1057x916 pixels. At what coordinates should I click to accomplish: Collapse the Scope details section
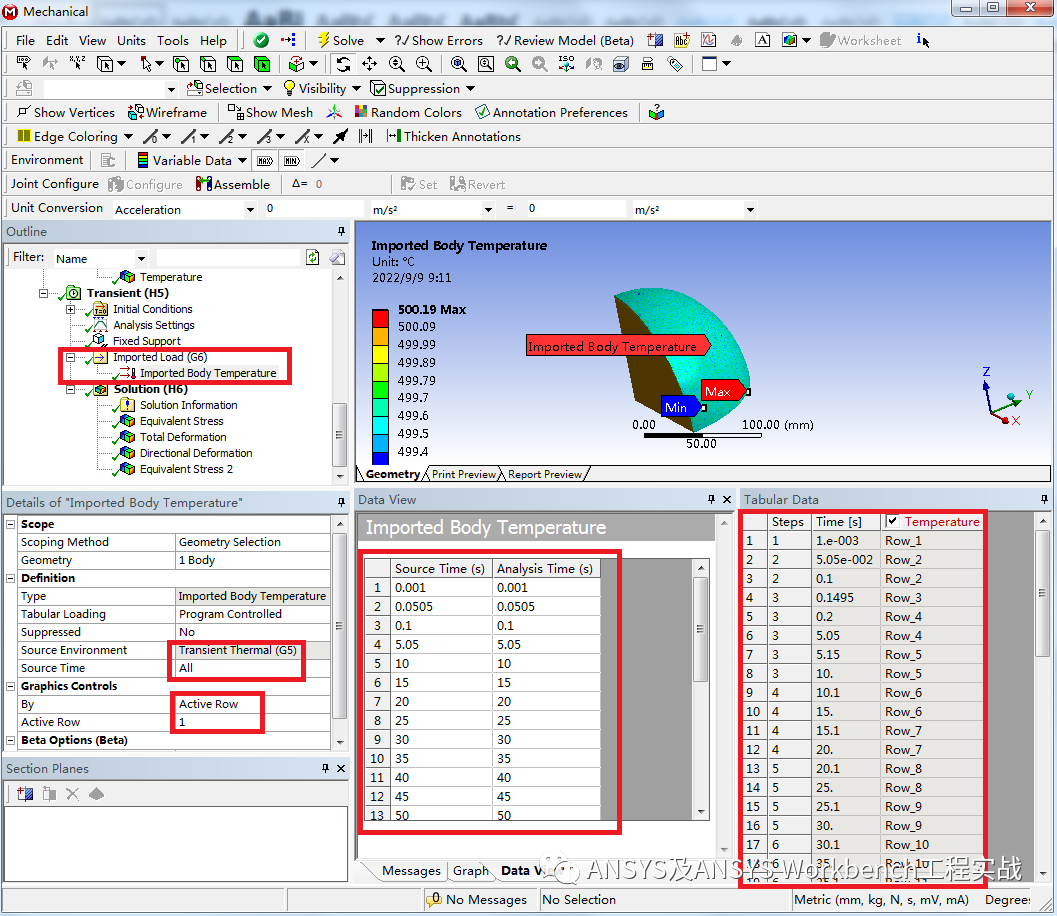11,524
